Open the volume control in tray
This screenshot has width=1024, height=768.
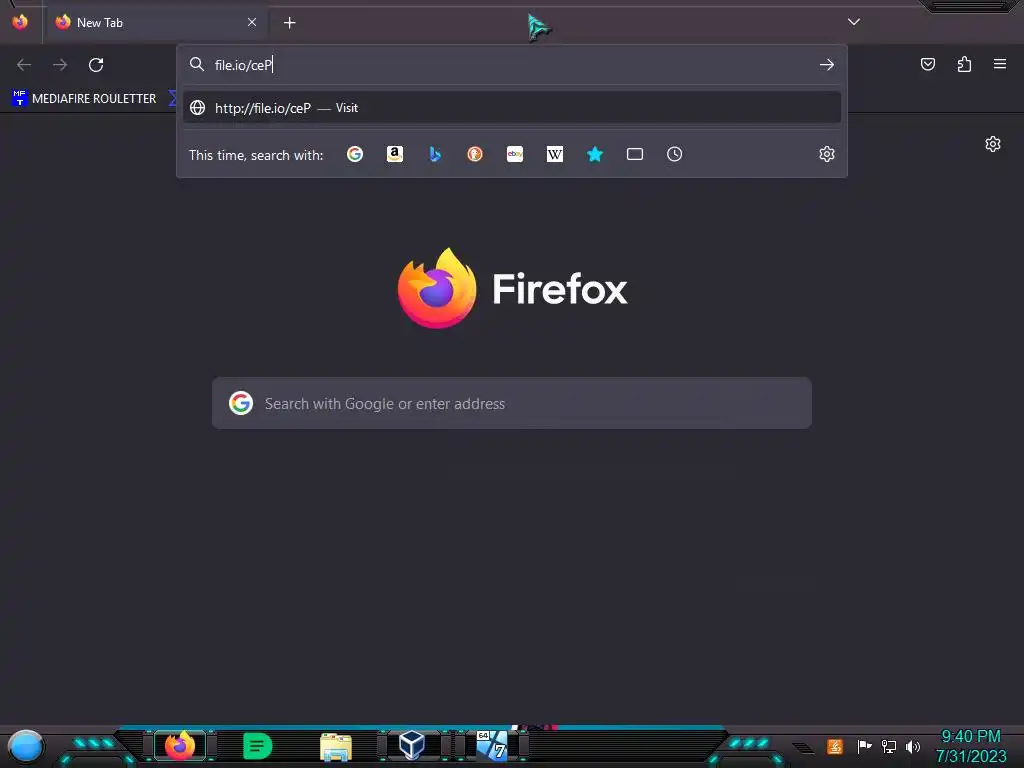912,746
